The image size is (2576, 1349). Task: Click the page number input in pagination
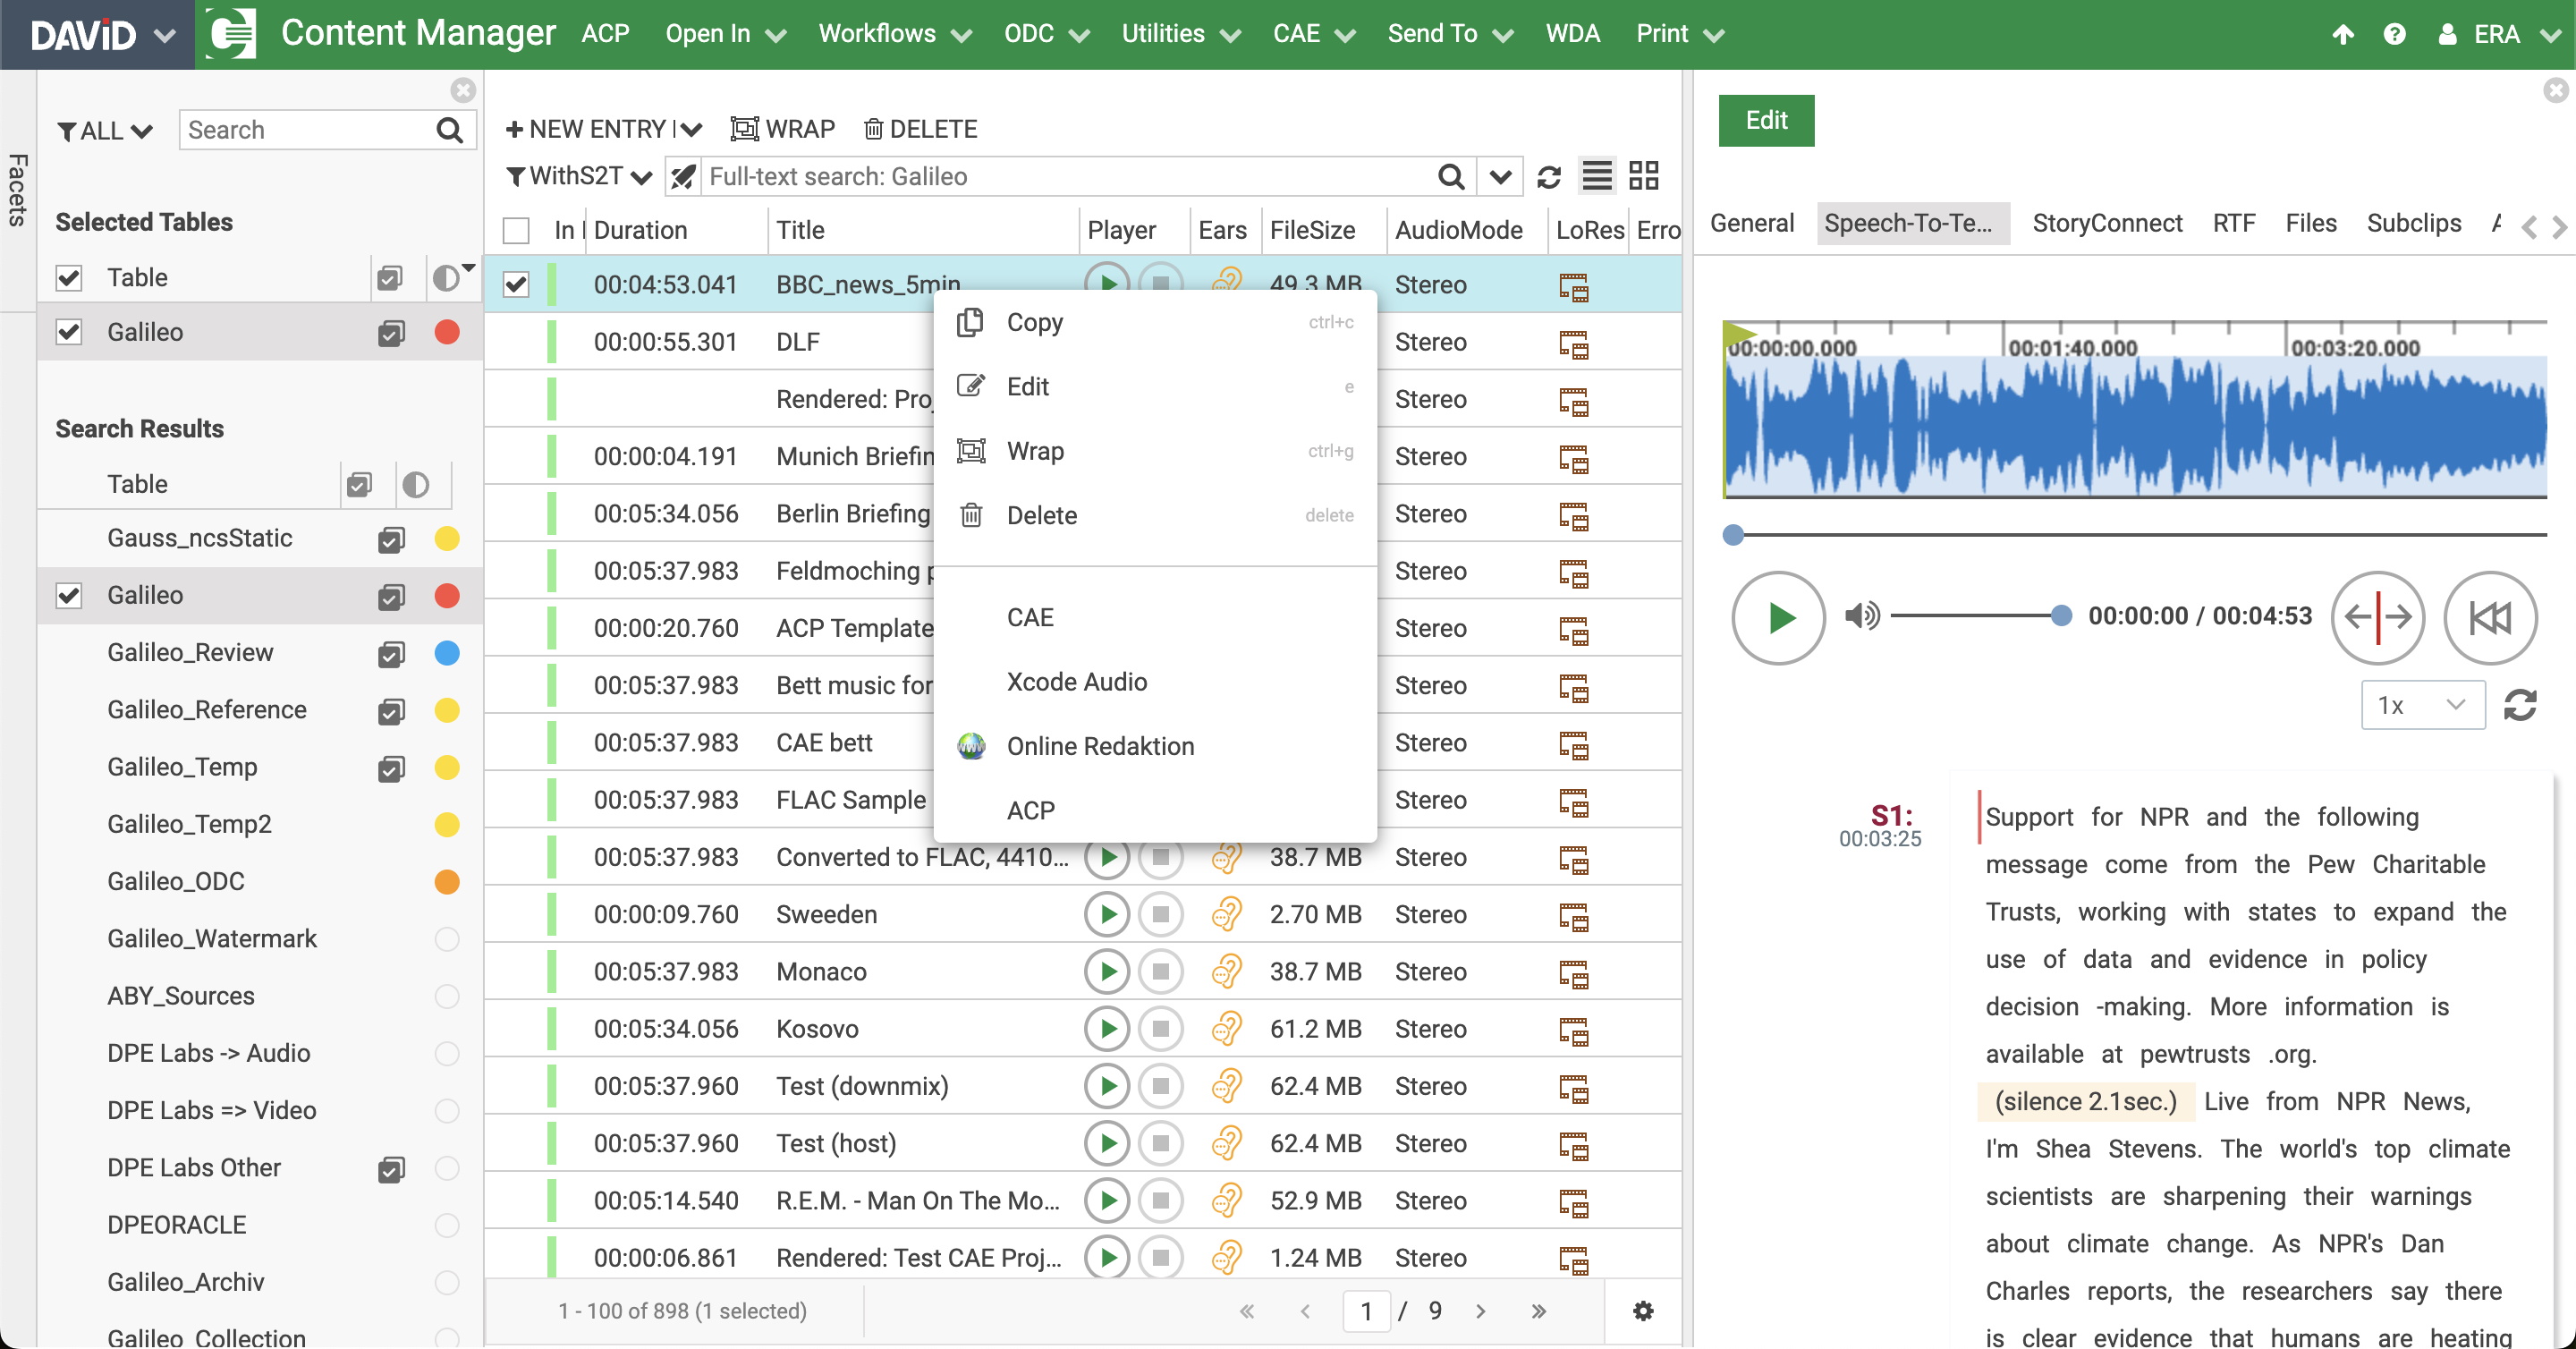(1366, 1311)
